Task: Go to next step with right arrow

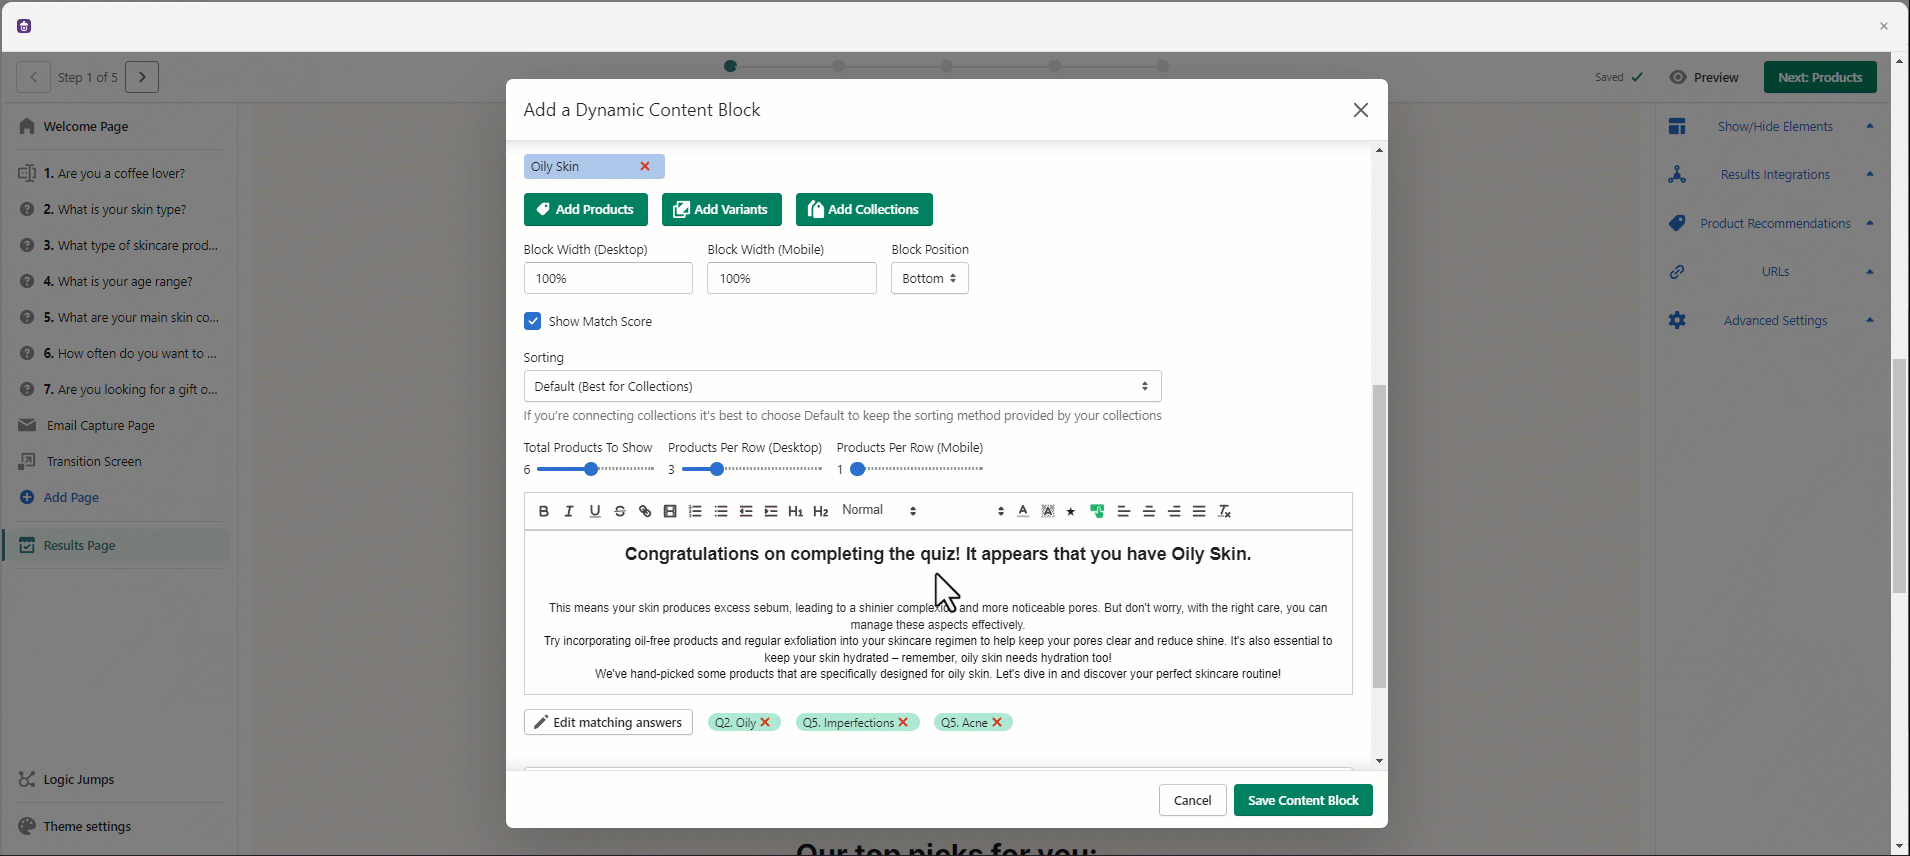Action: click(142, 77)
